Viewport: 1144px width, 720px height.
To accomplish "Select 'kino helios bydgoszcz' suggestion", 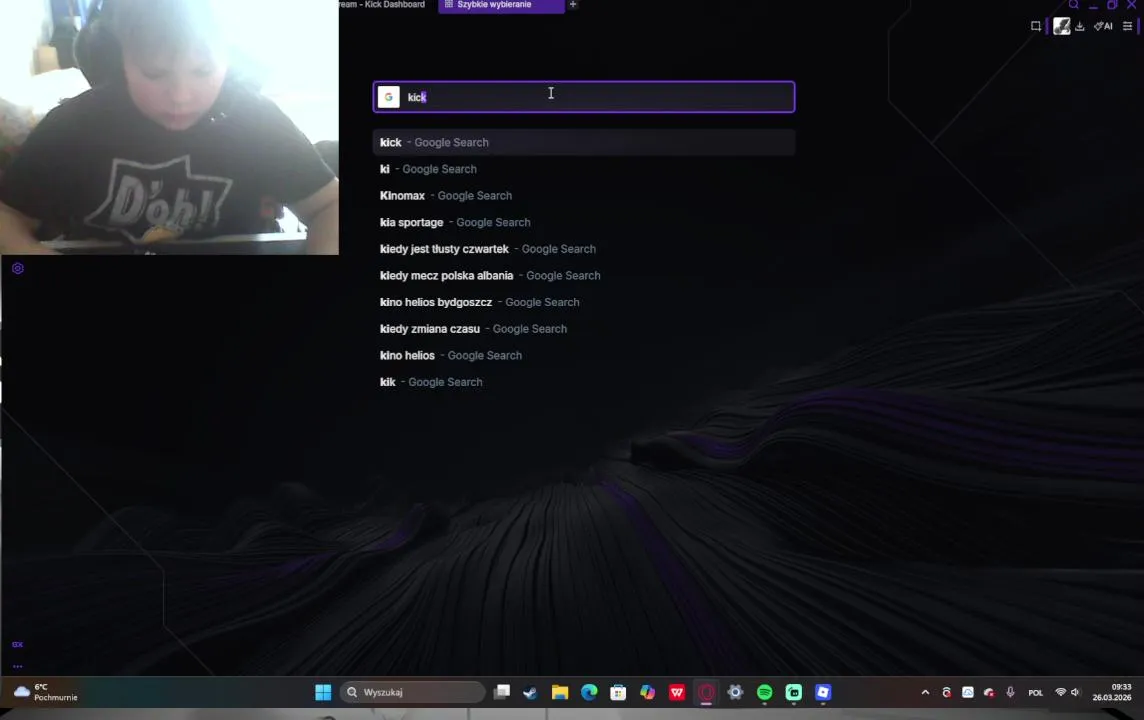I will pos(584,302).
